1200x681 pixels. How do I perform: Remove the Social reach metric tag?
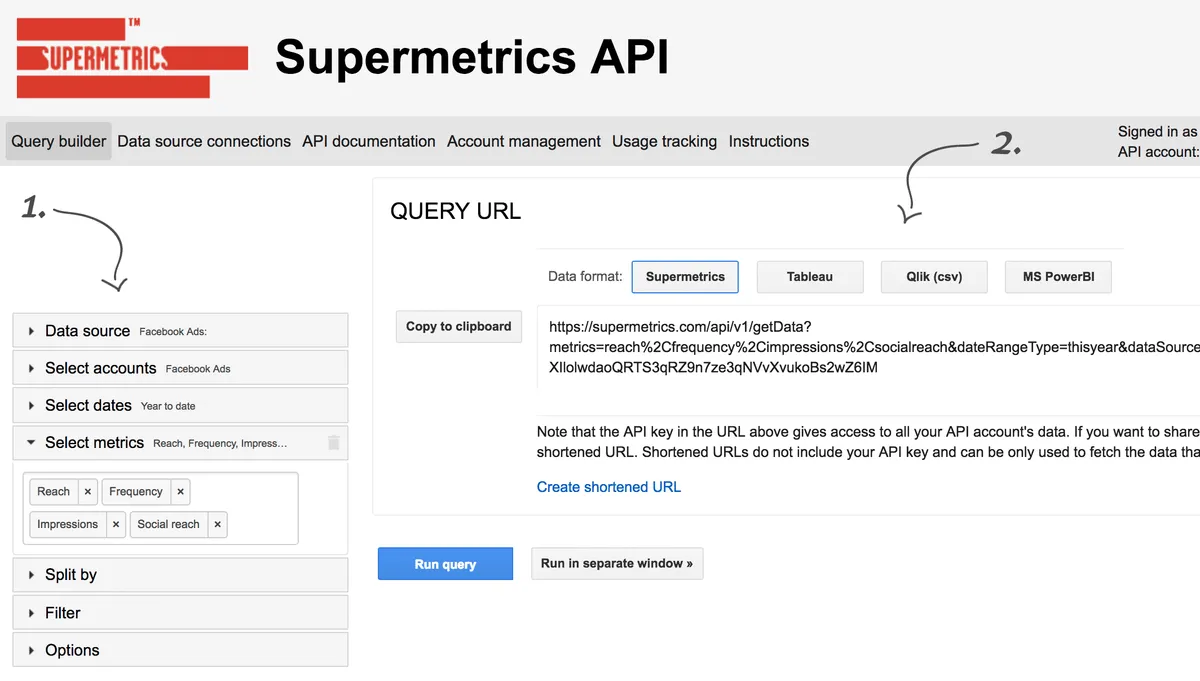click(217, 524)
